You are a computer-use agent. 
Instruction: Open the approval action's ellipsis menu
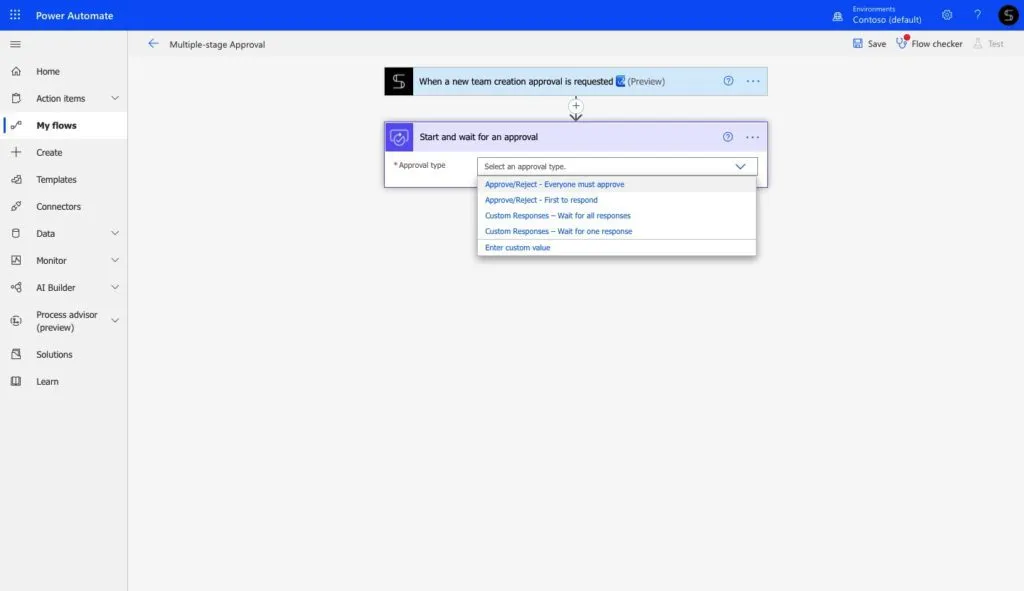[752, 137]
